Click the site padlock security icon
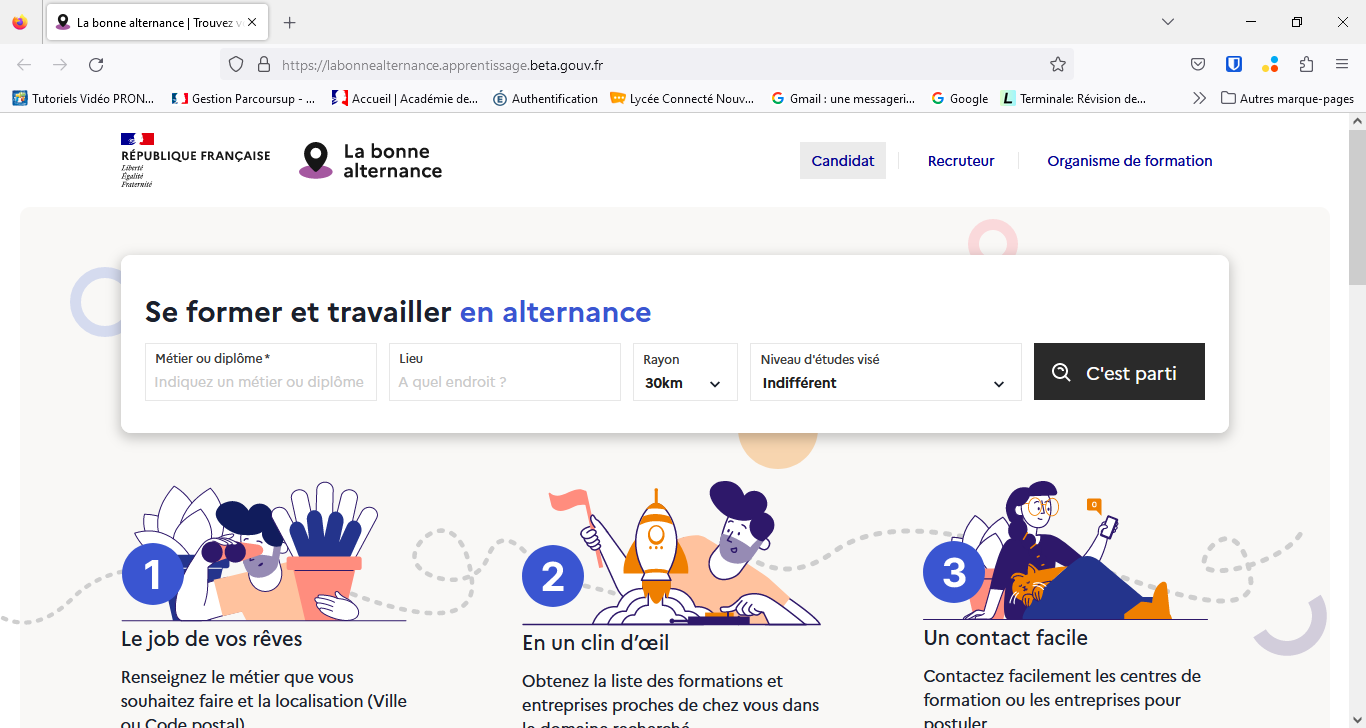 264,65
